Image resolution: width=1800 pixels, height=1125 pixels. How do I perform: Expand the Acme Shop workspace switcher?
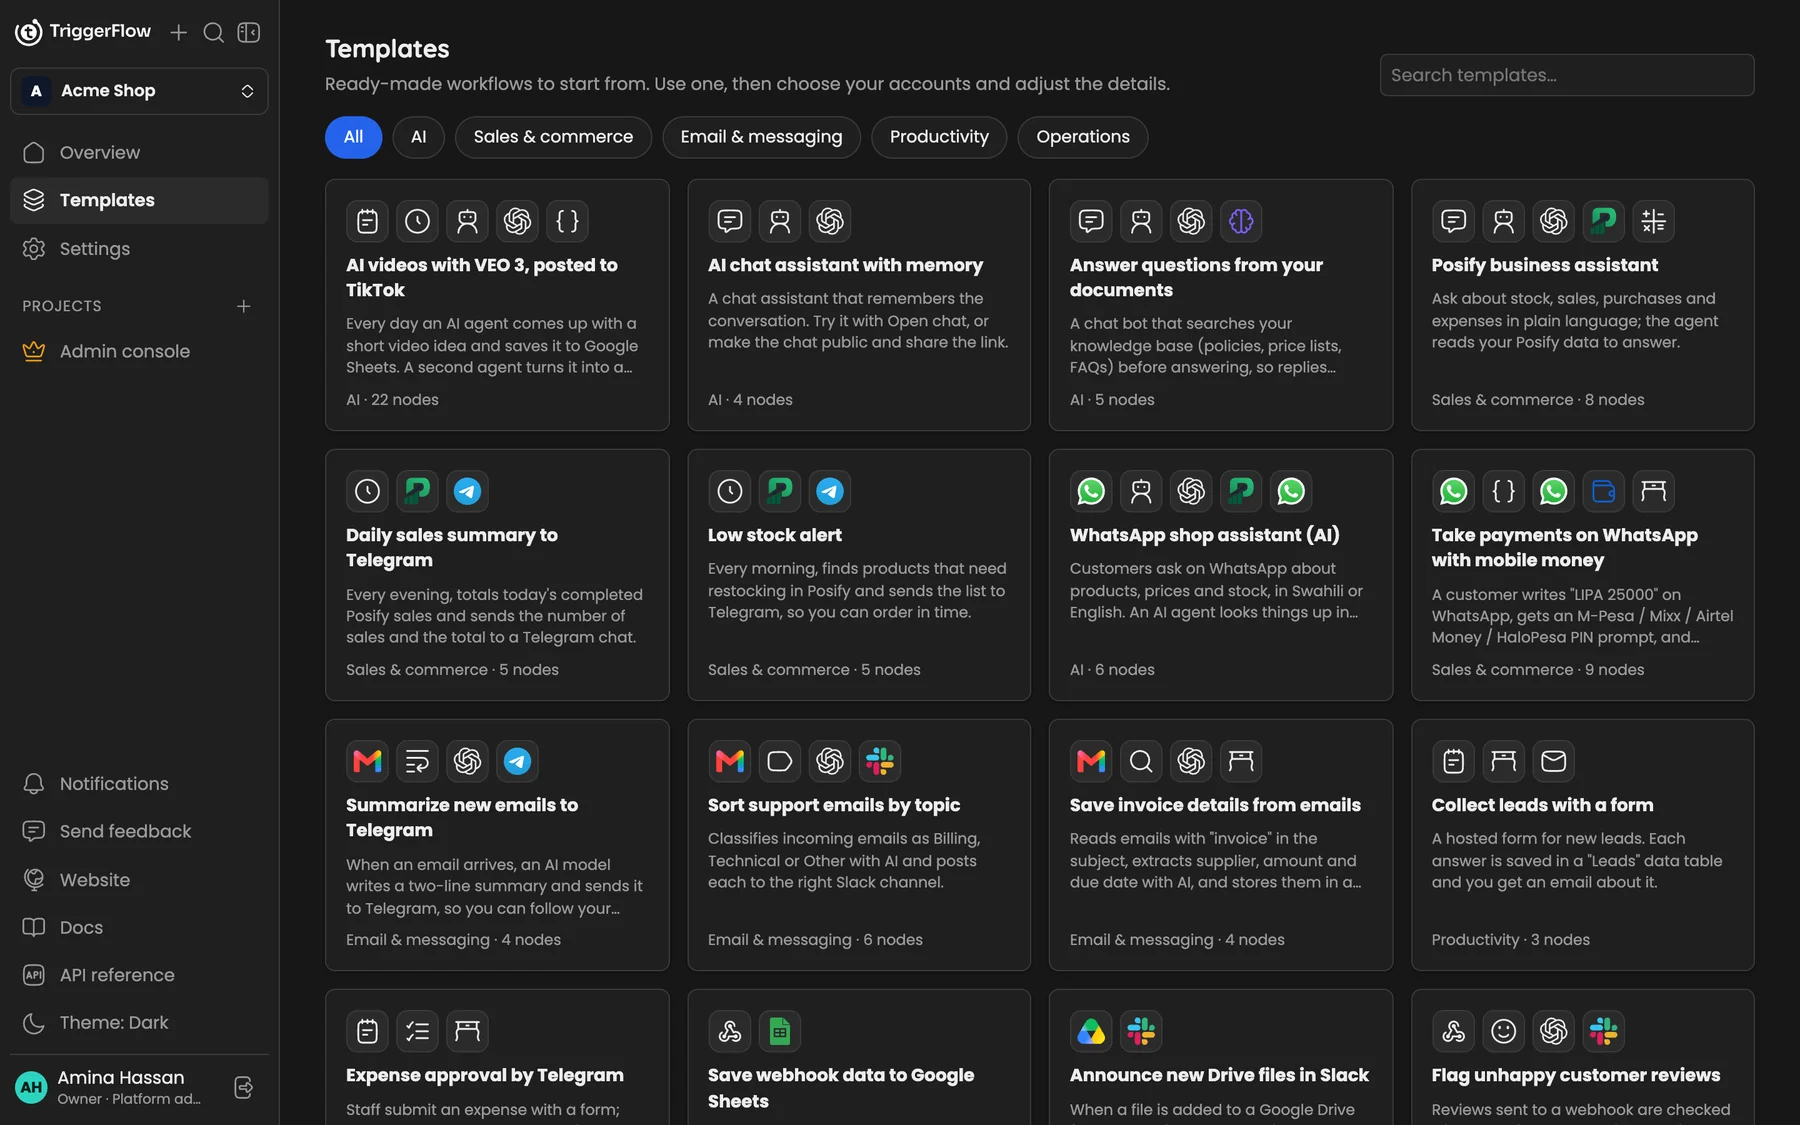[139, 91]
